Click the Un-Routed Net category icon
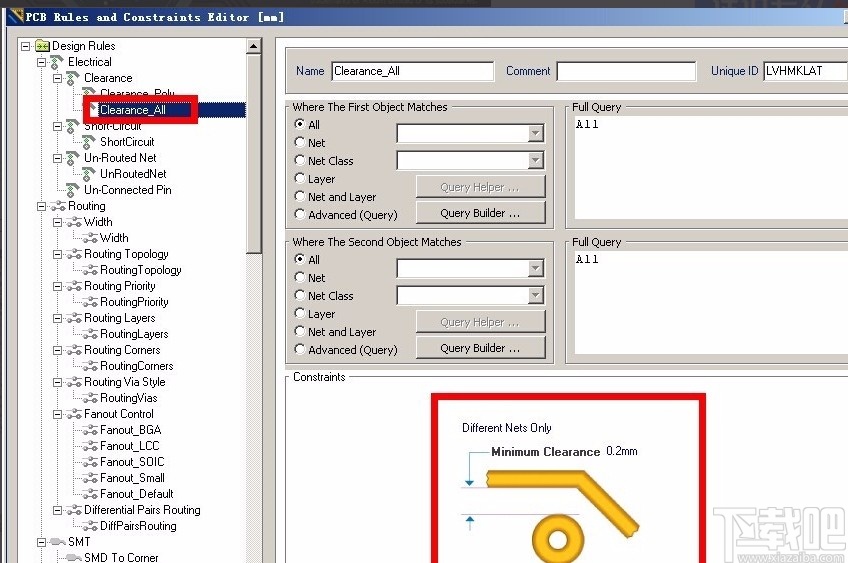Image resolution: width=848 pixels, height=563 pixels. tap(73, 158)
